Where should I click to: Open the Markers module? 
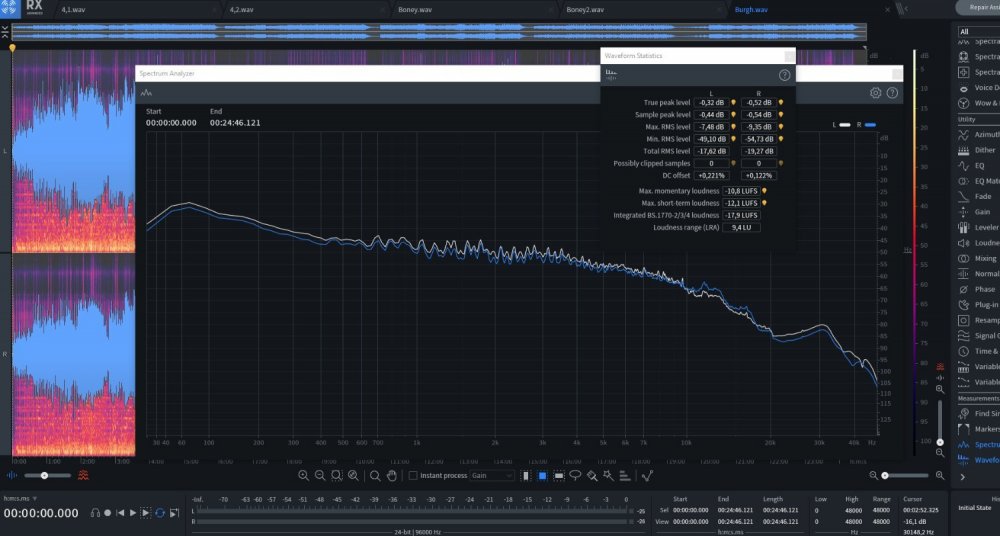point(978,429)
